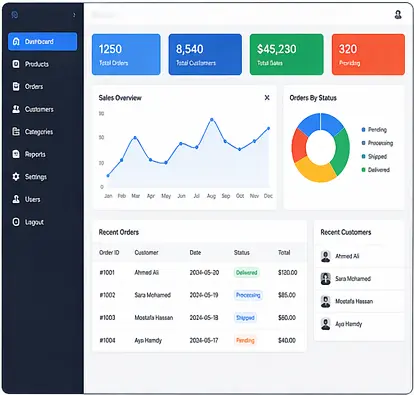Click the Recent Orders heading
Screen dimensions: 414x395
click(x=119, y=232)
